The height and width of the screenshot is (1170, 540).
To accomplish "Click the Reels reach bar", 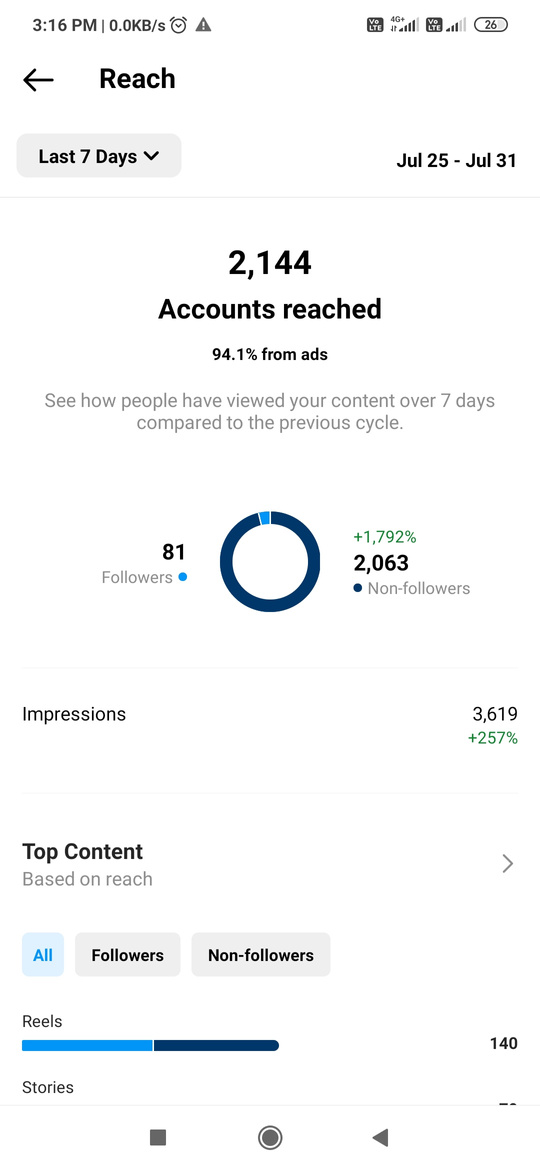I will click(x=151, y=1045).
